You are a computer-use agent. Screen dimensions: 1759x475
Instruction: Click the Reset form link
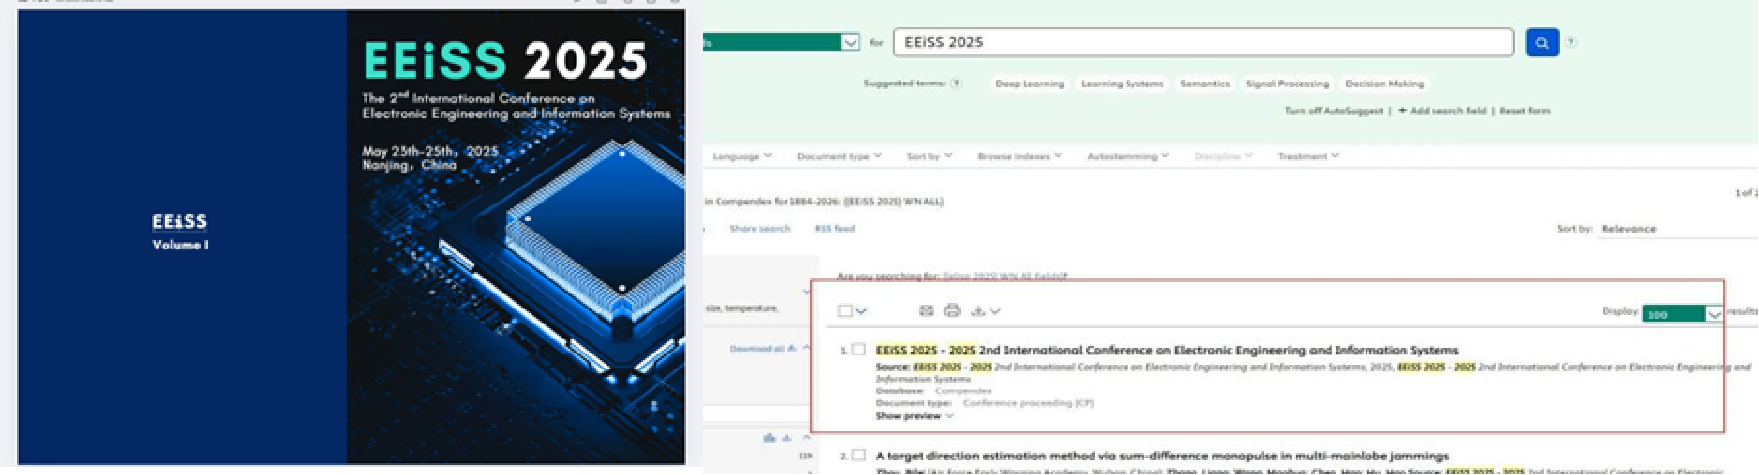click(x=1524, y=111)
